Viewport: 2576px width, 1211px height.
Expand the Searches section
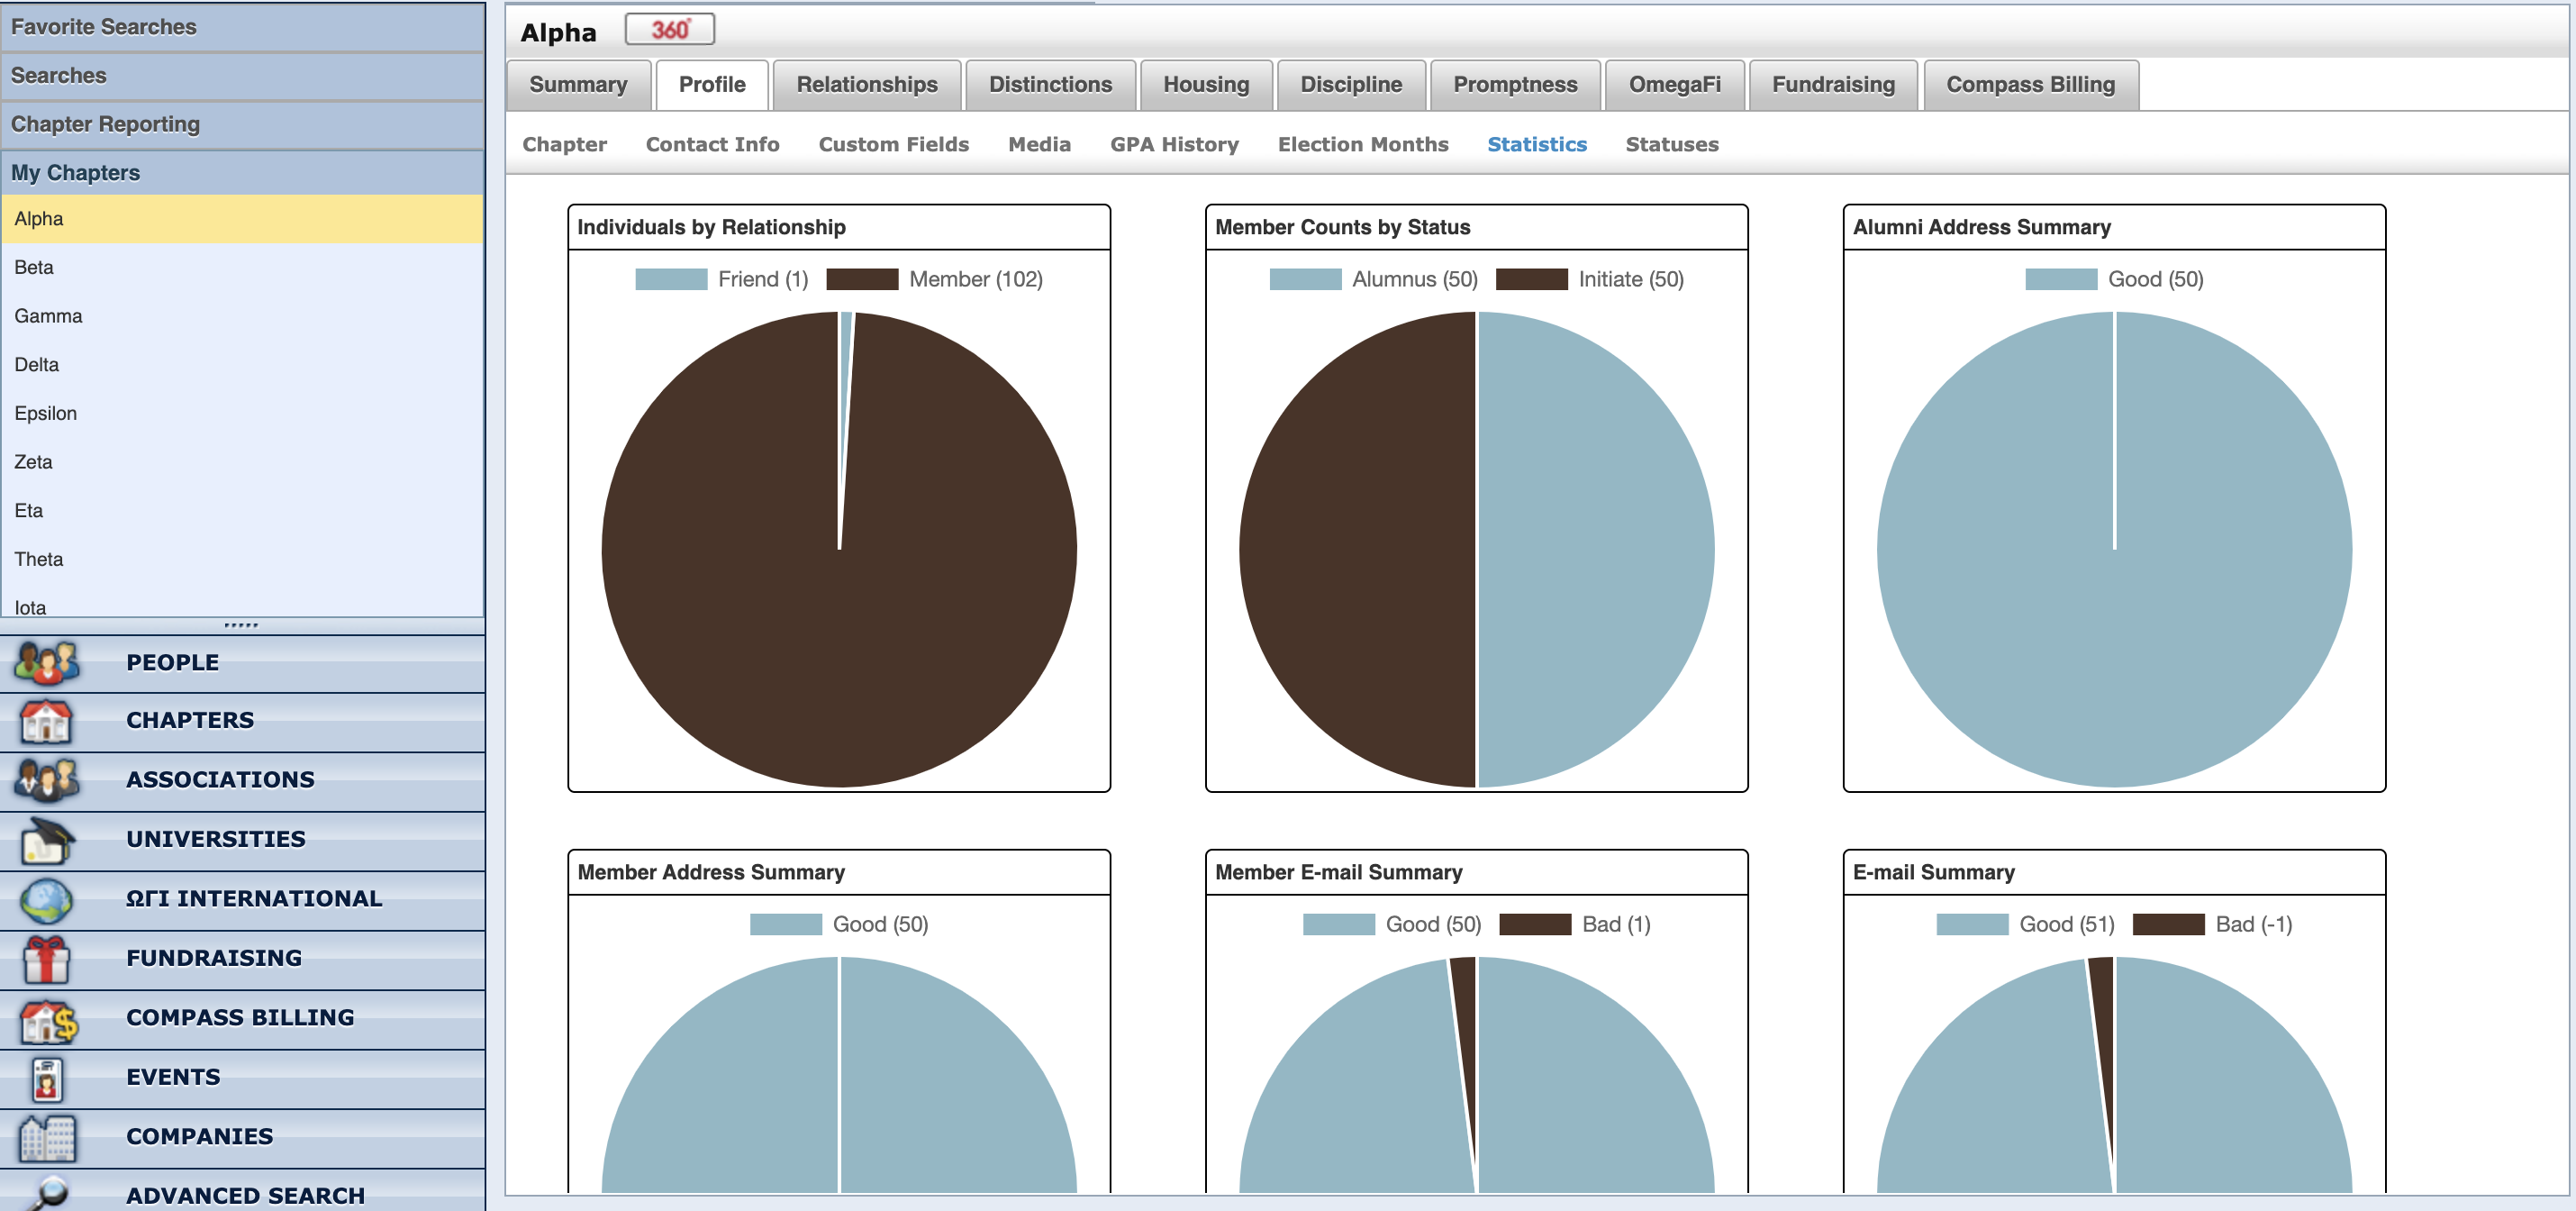point(243,76)
